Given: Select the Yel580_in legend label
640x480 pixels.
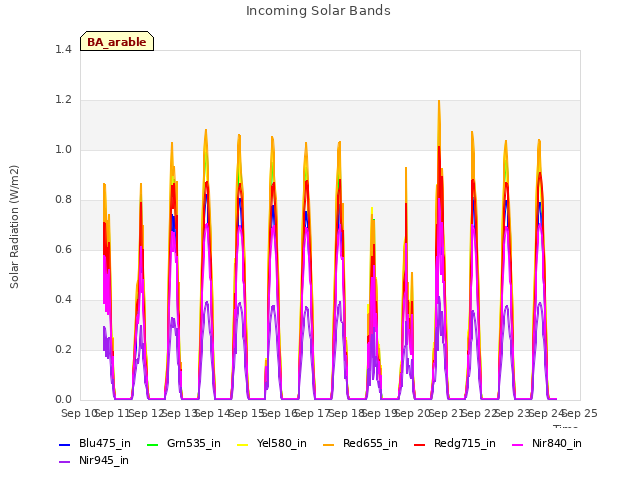Looking at the screenshot, I should [x=282, y=444].
